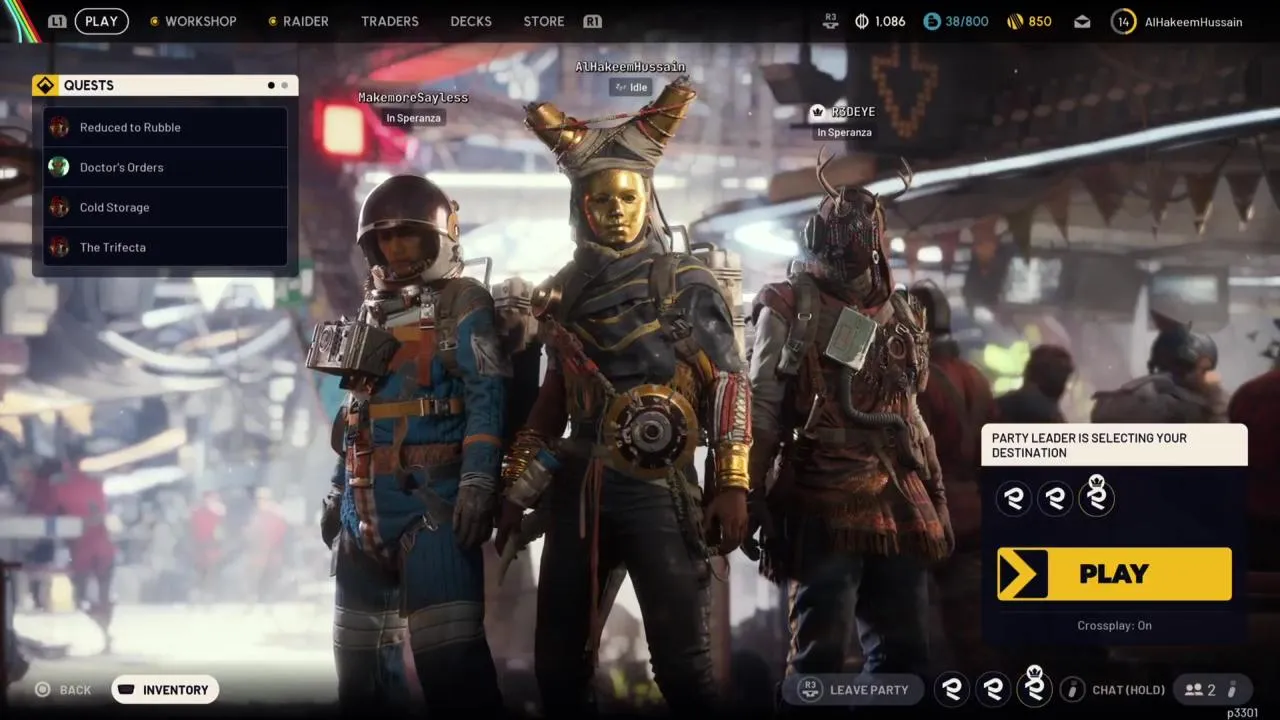Open the STORE tab

coord(544,21)
